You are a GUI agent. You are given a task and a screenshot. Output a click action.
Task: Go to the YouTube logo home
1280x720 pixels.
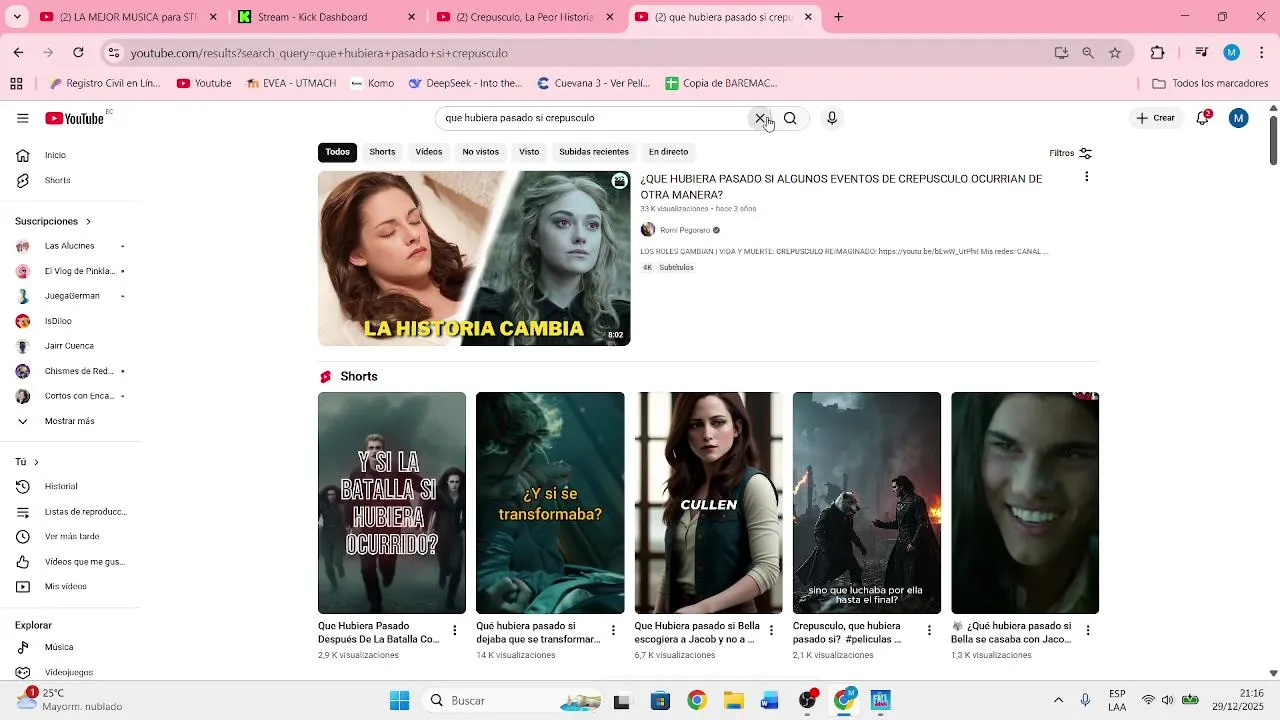(75, 118)
